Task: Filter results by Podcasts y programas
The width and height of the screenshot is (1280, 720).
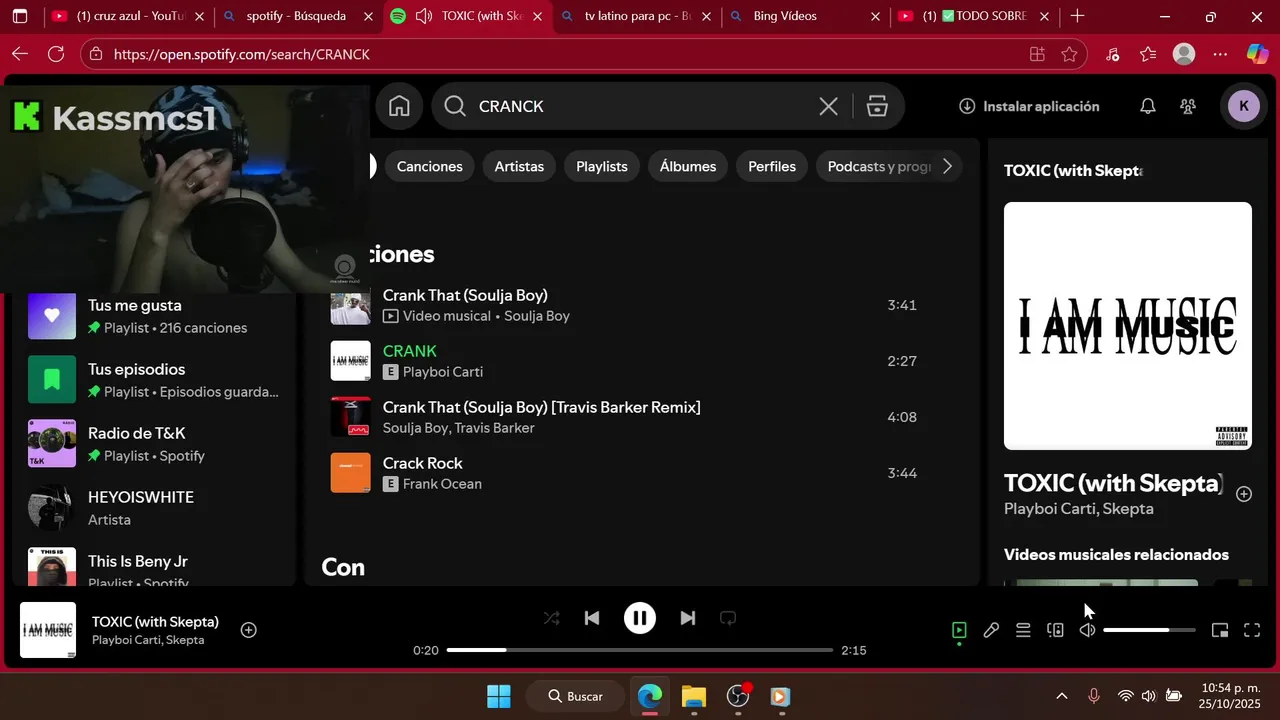Action: (879, 166)
